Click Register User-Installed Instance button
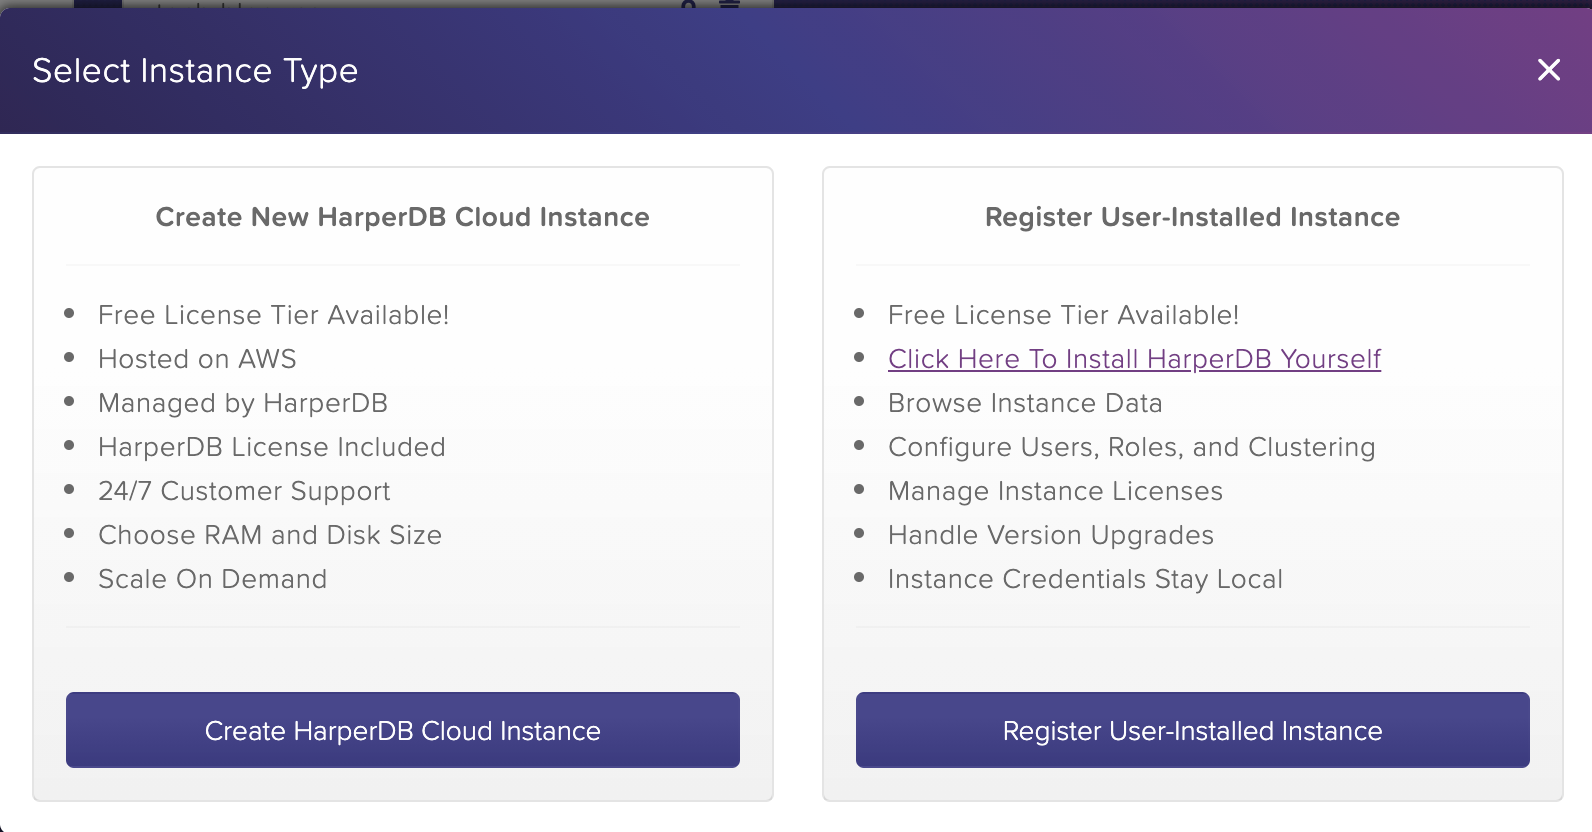Viewport: 1592px width, 832px height. [x=1193, y=730]
